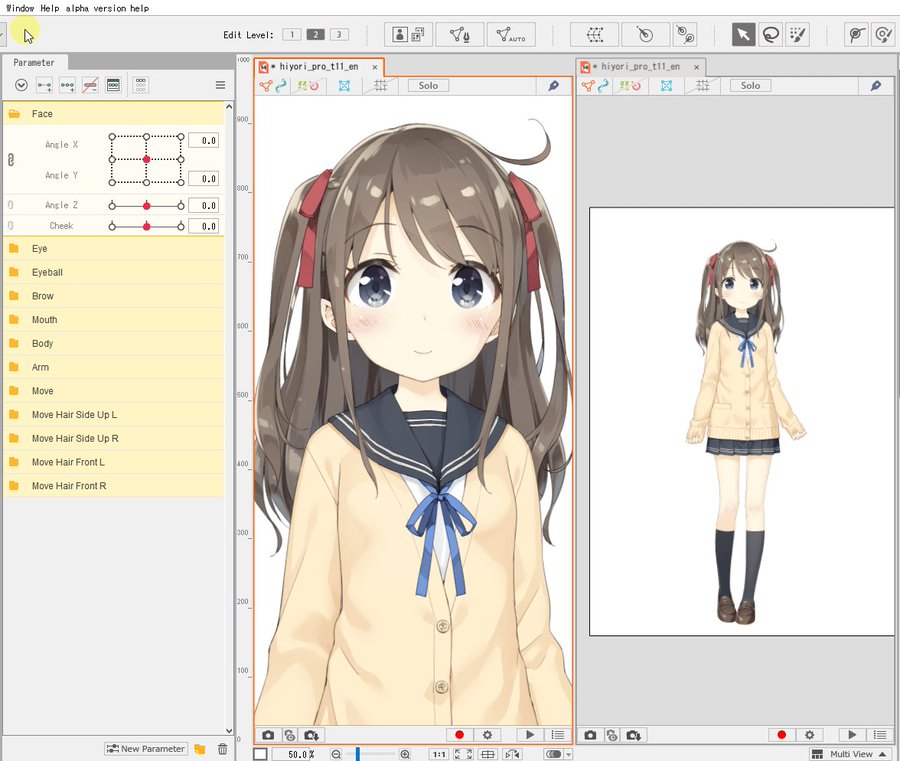The image size is (900, 761).
Task: Click the pen lock icon in right view toolbar
Action: pos(875,86)
